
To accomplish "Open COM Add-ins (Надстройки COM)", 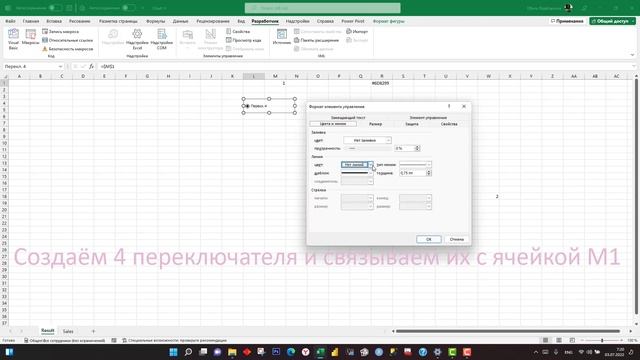I will (x=162, y=39).
